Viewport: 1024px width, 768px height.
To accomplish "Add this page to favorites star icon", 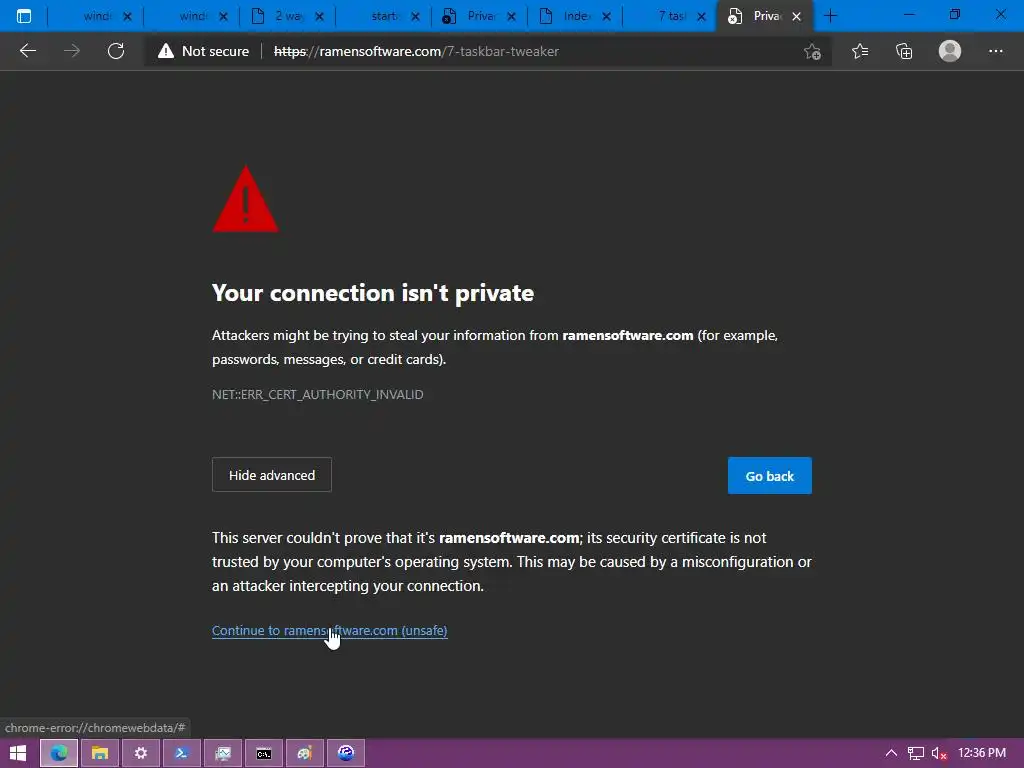I will pos(812,52).
